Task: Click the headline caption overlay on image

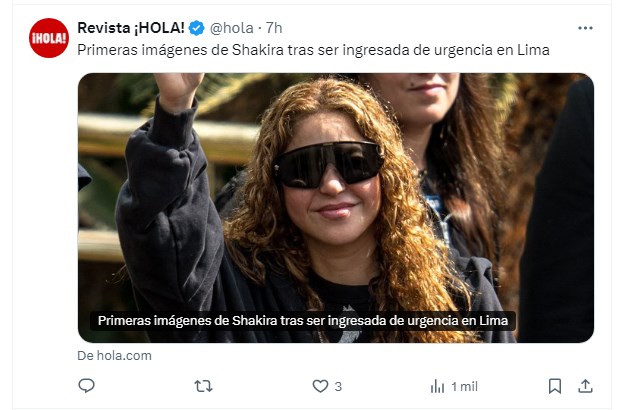Action: click(303, 321)
